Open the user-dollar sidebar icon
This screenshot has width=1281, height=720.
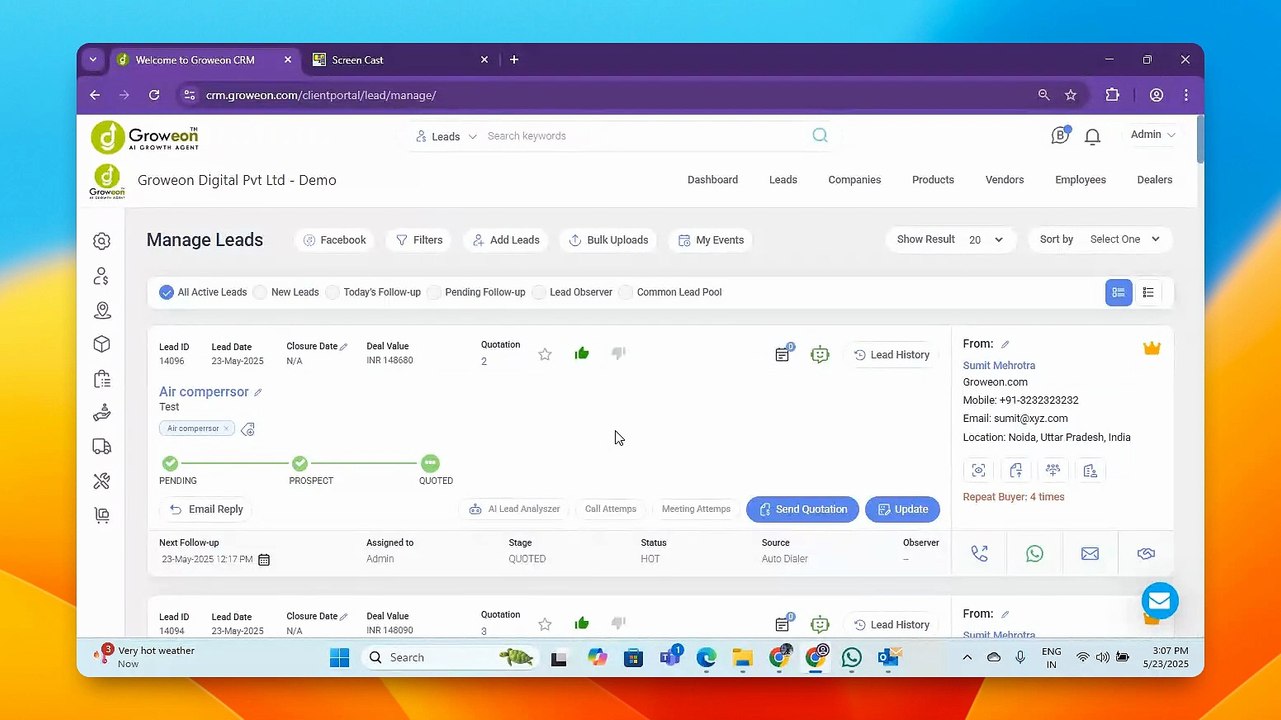click(x=101, y=276)
